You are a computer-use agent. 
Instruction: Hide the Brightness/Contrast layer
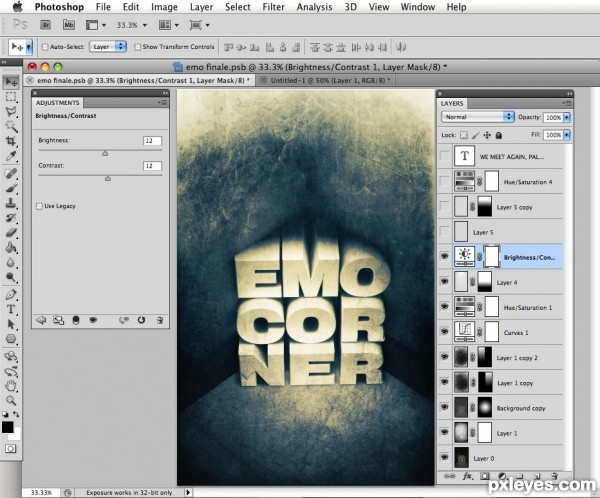(x=444, y=256)
